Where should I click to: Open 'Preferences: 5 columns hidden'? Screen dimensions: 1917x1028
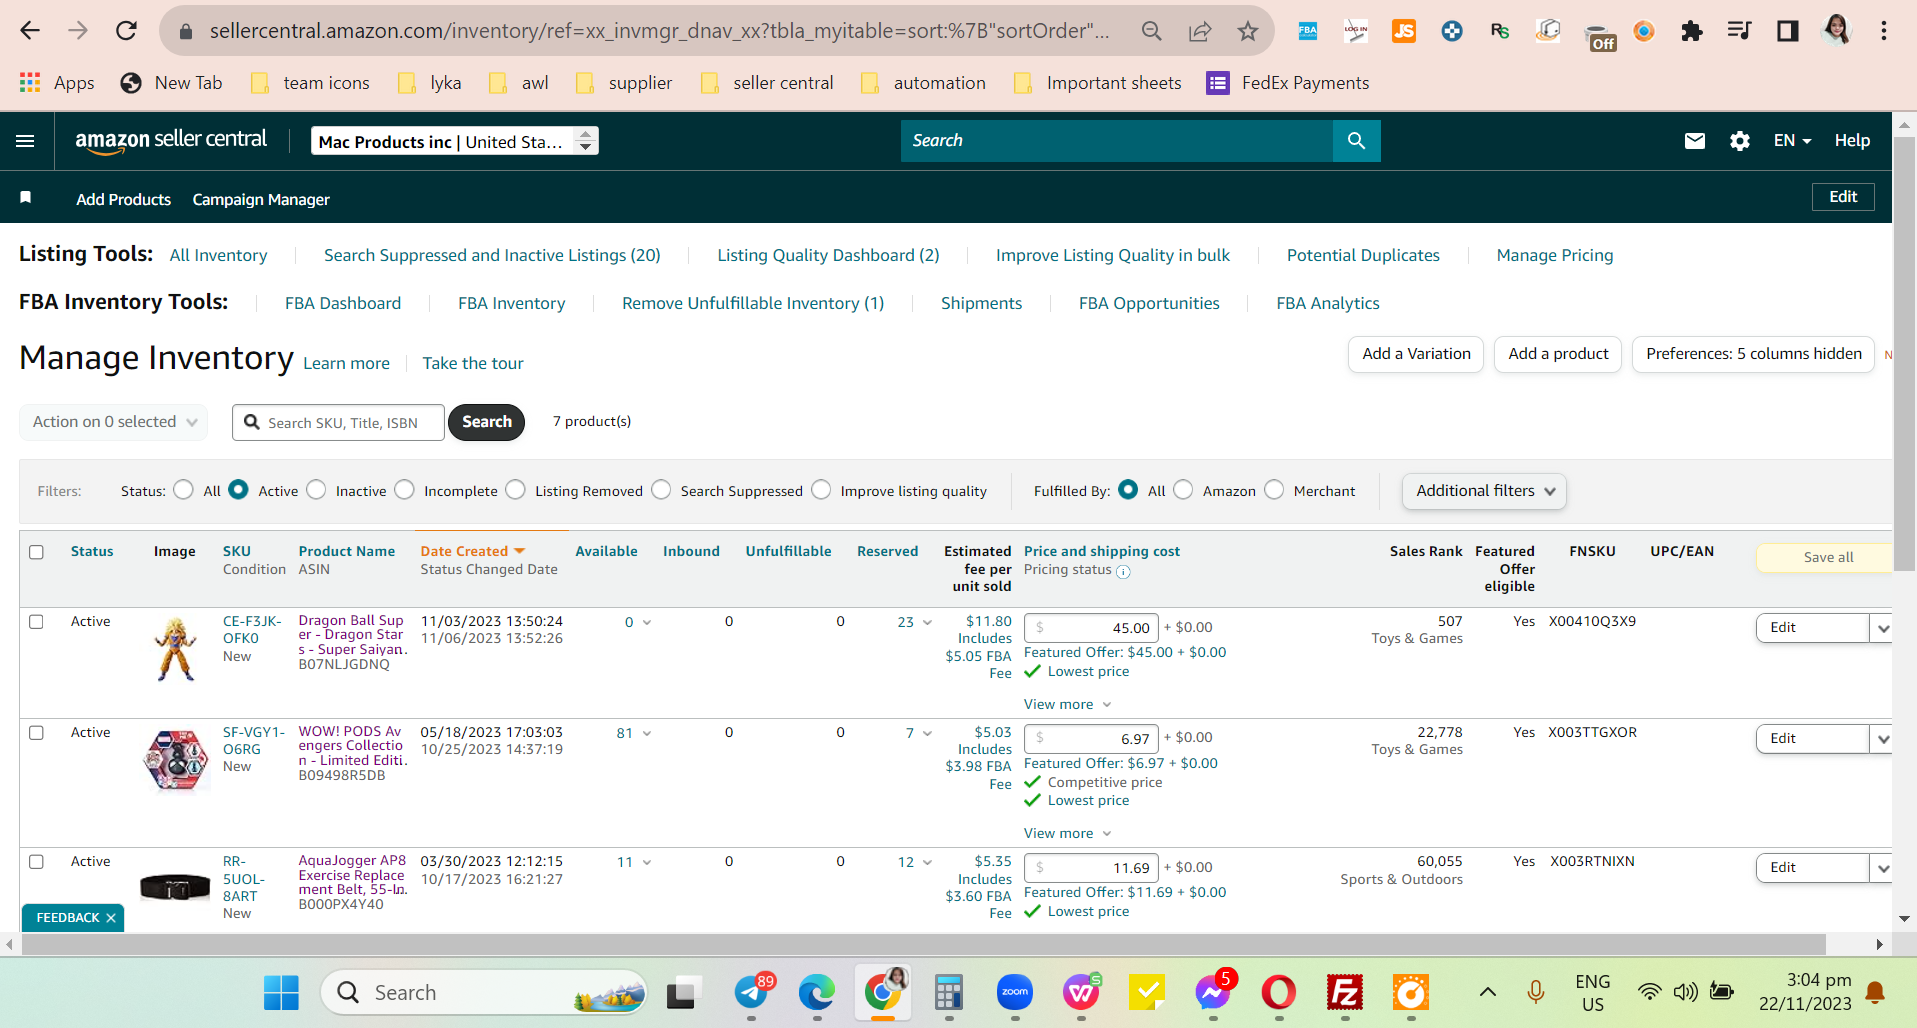point(1753,354)
